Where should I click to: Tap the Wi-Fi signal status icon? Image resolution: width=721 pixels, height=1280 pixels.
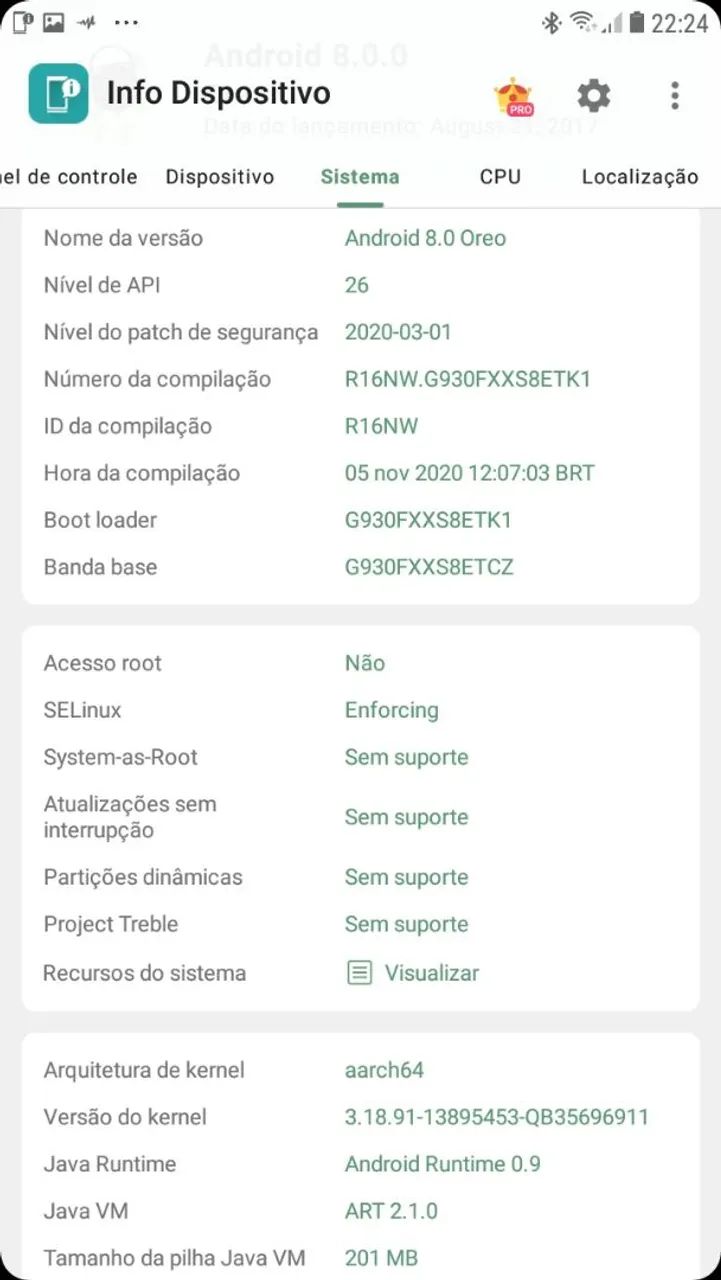[582, 22]
